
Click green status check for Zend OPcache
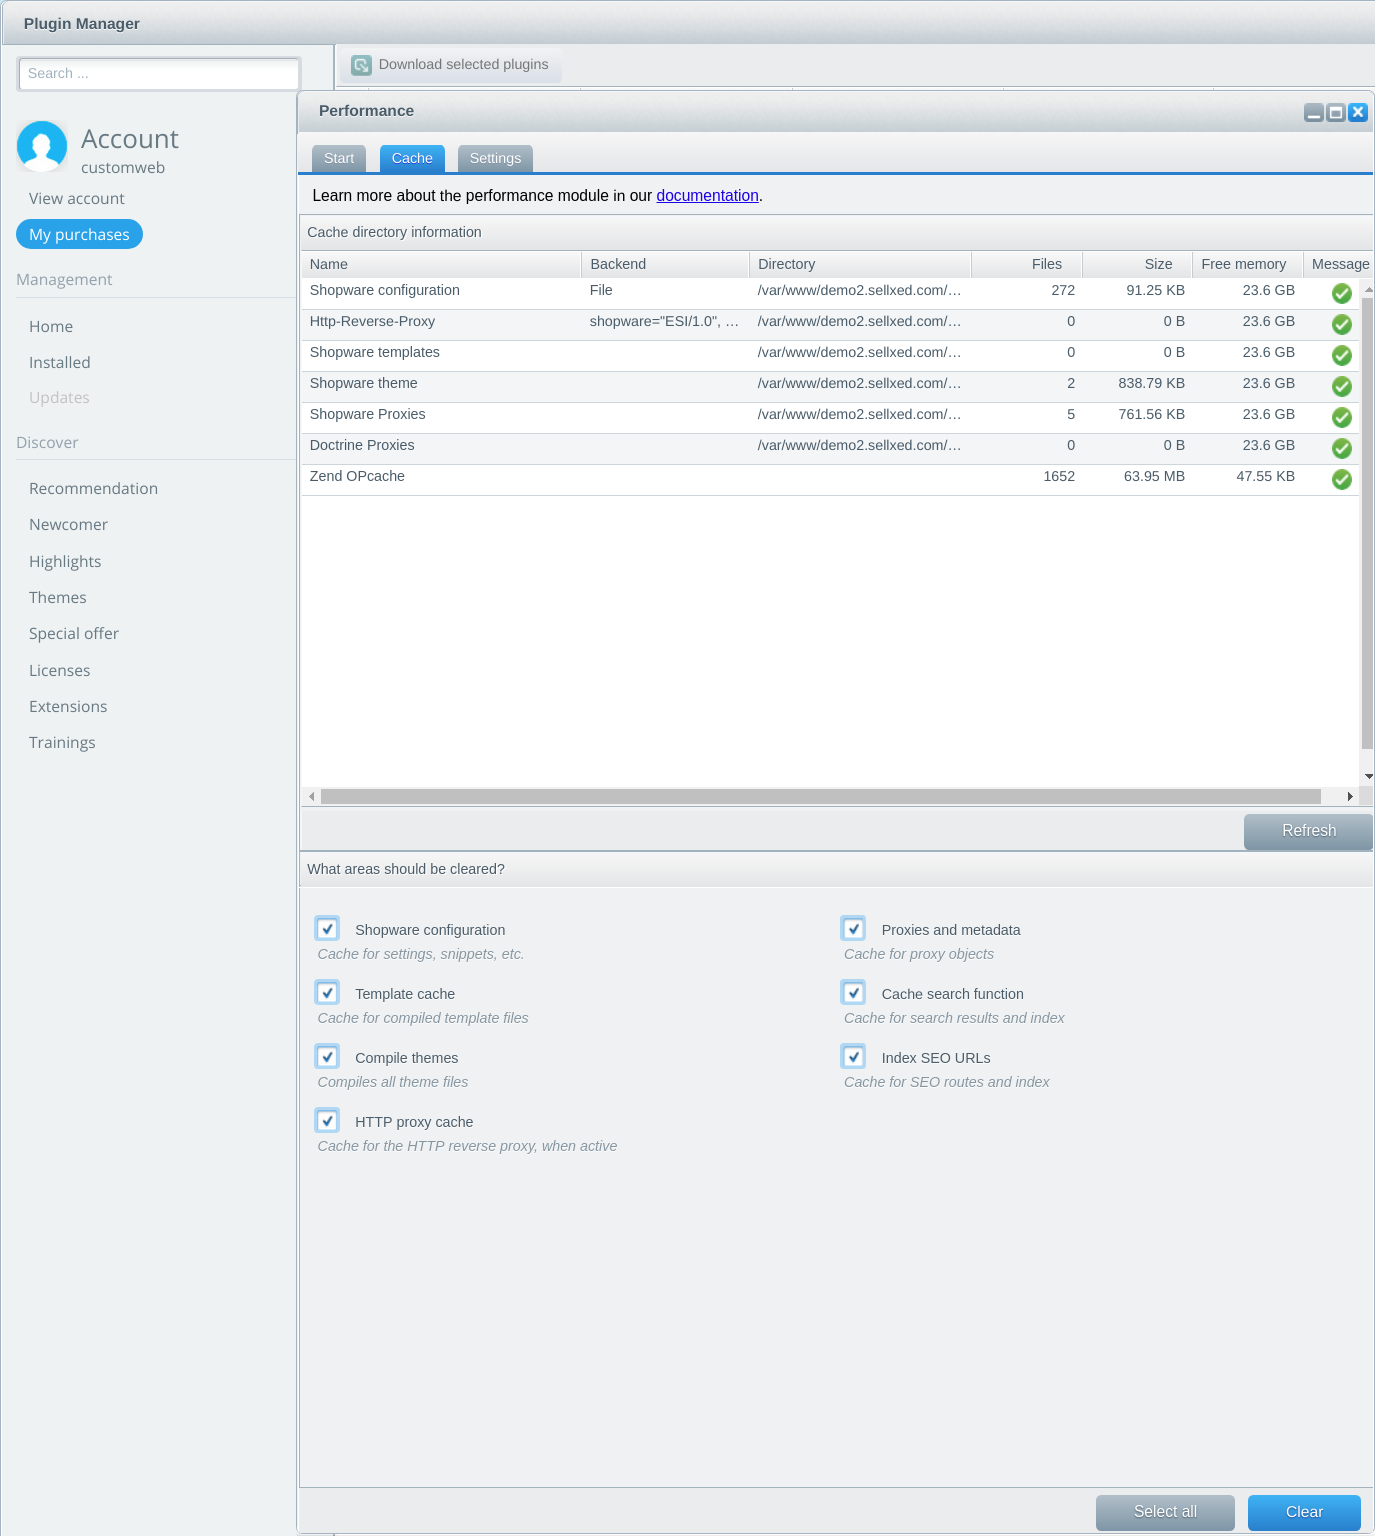pyautogui.click(x=1341, y=479)
